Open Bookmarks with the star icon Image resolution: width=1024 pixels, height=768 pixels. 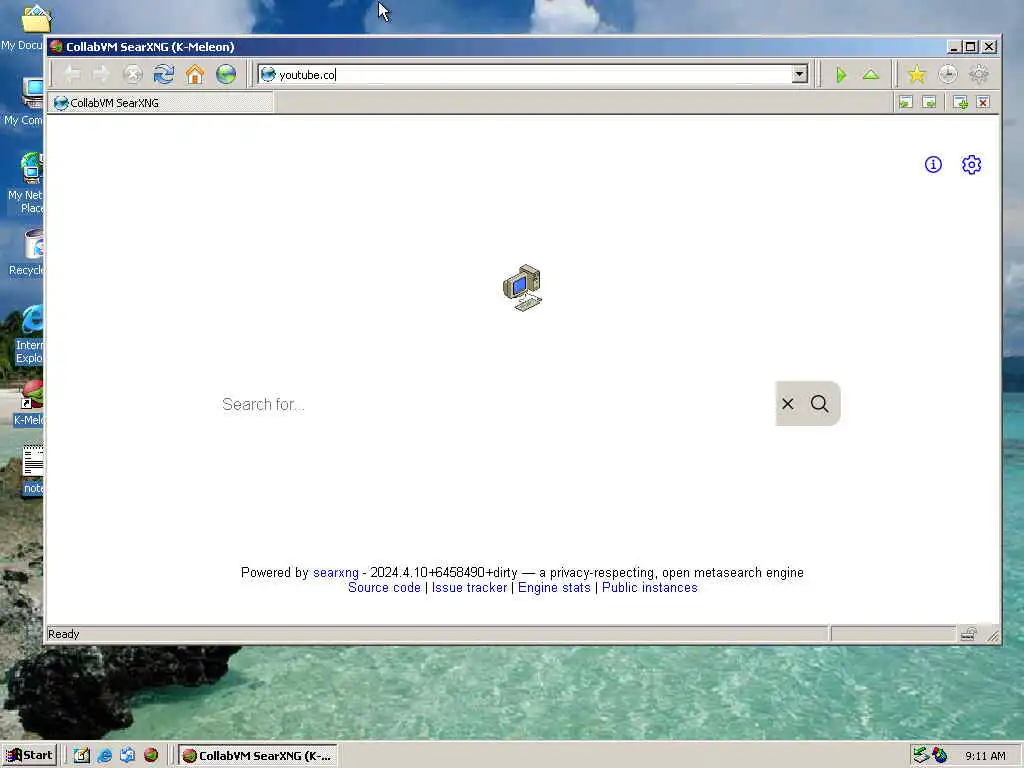917,74
